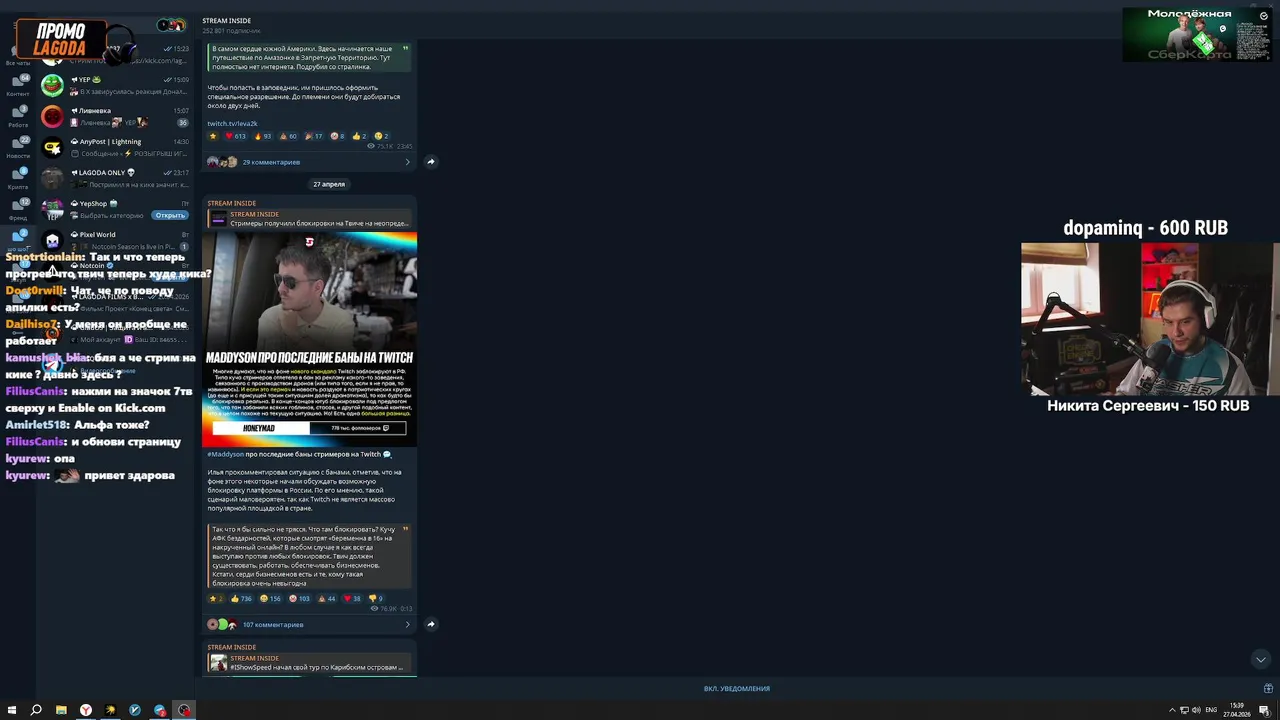The width and height of the screenshot is (1280, 720).
Task: Click the clown 103 reaction
Action: 299,599
